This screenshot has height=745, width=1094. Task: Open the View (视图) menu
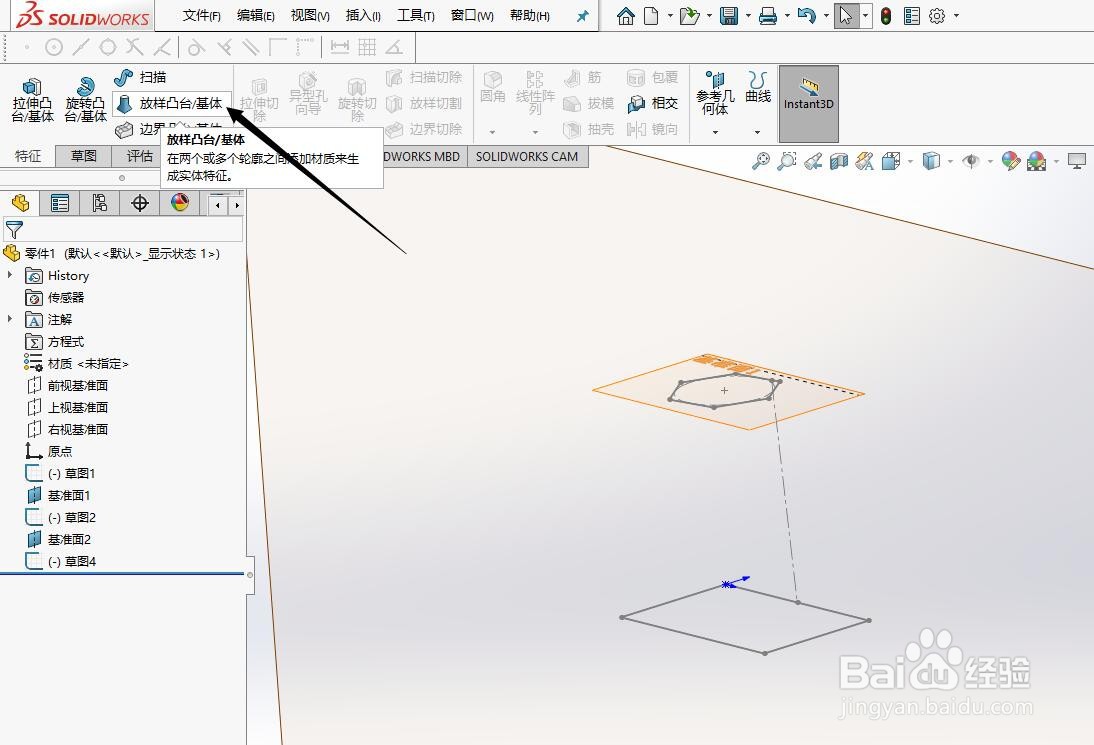310,15
